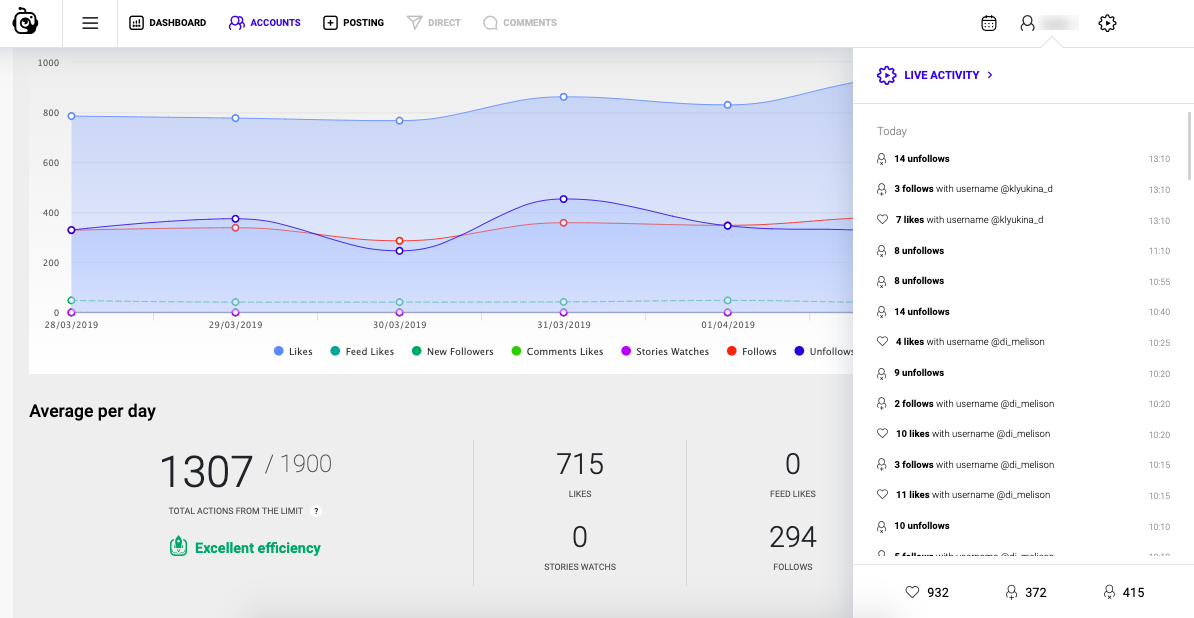
Task: Toggle Comments Likes legend item
Action: click(557, 352)
